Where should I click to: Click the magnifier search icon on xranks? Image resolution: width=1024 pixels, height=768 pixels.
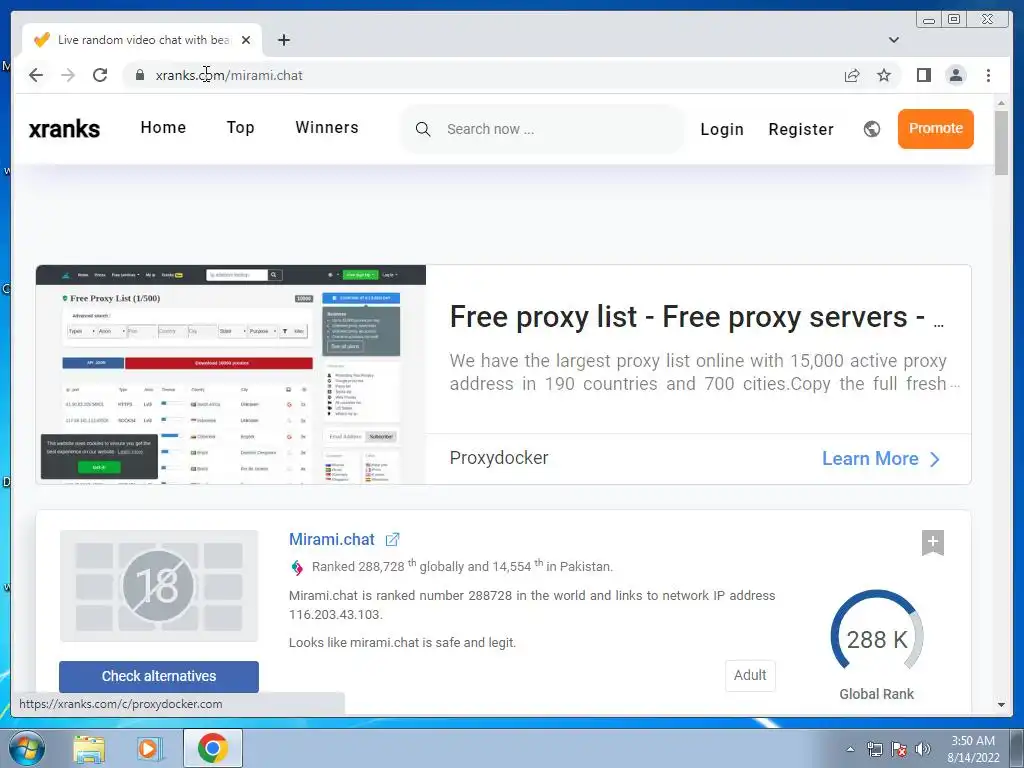click(423, 129)
